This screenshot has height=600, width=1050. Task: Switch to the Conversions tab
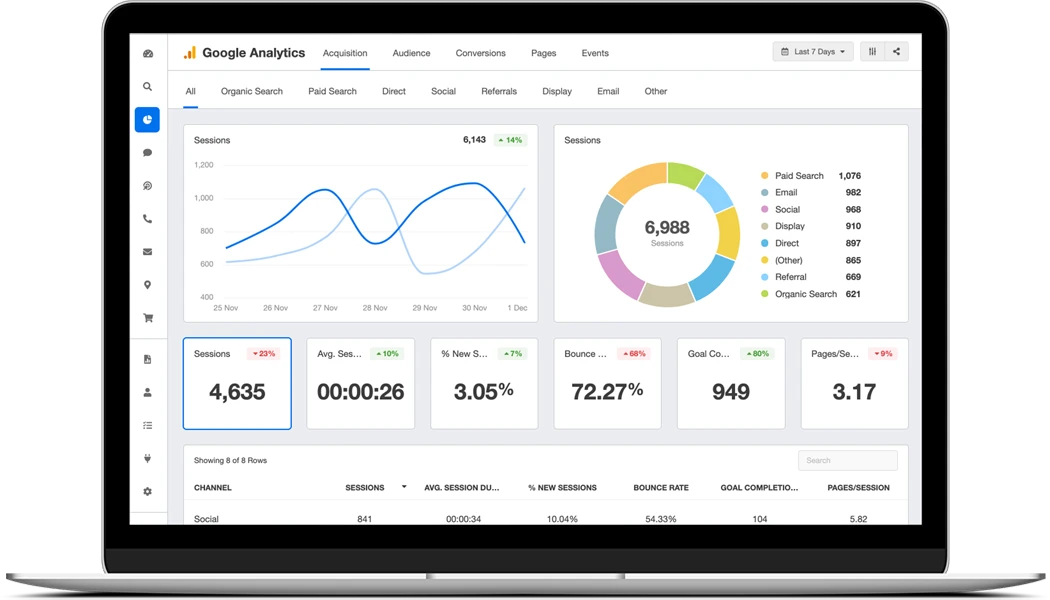(480, 53)
